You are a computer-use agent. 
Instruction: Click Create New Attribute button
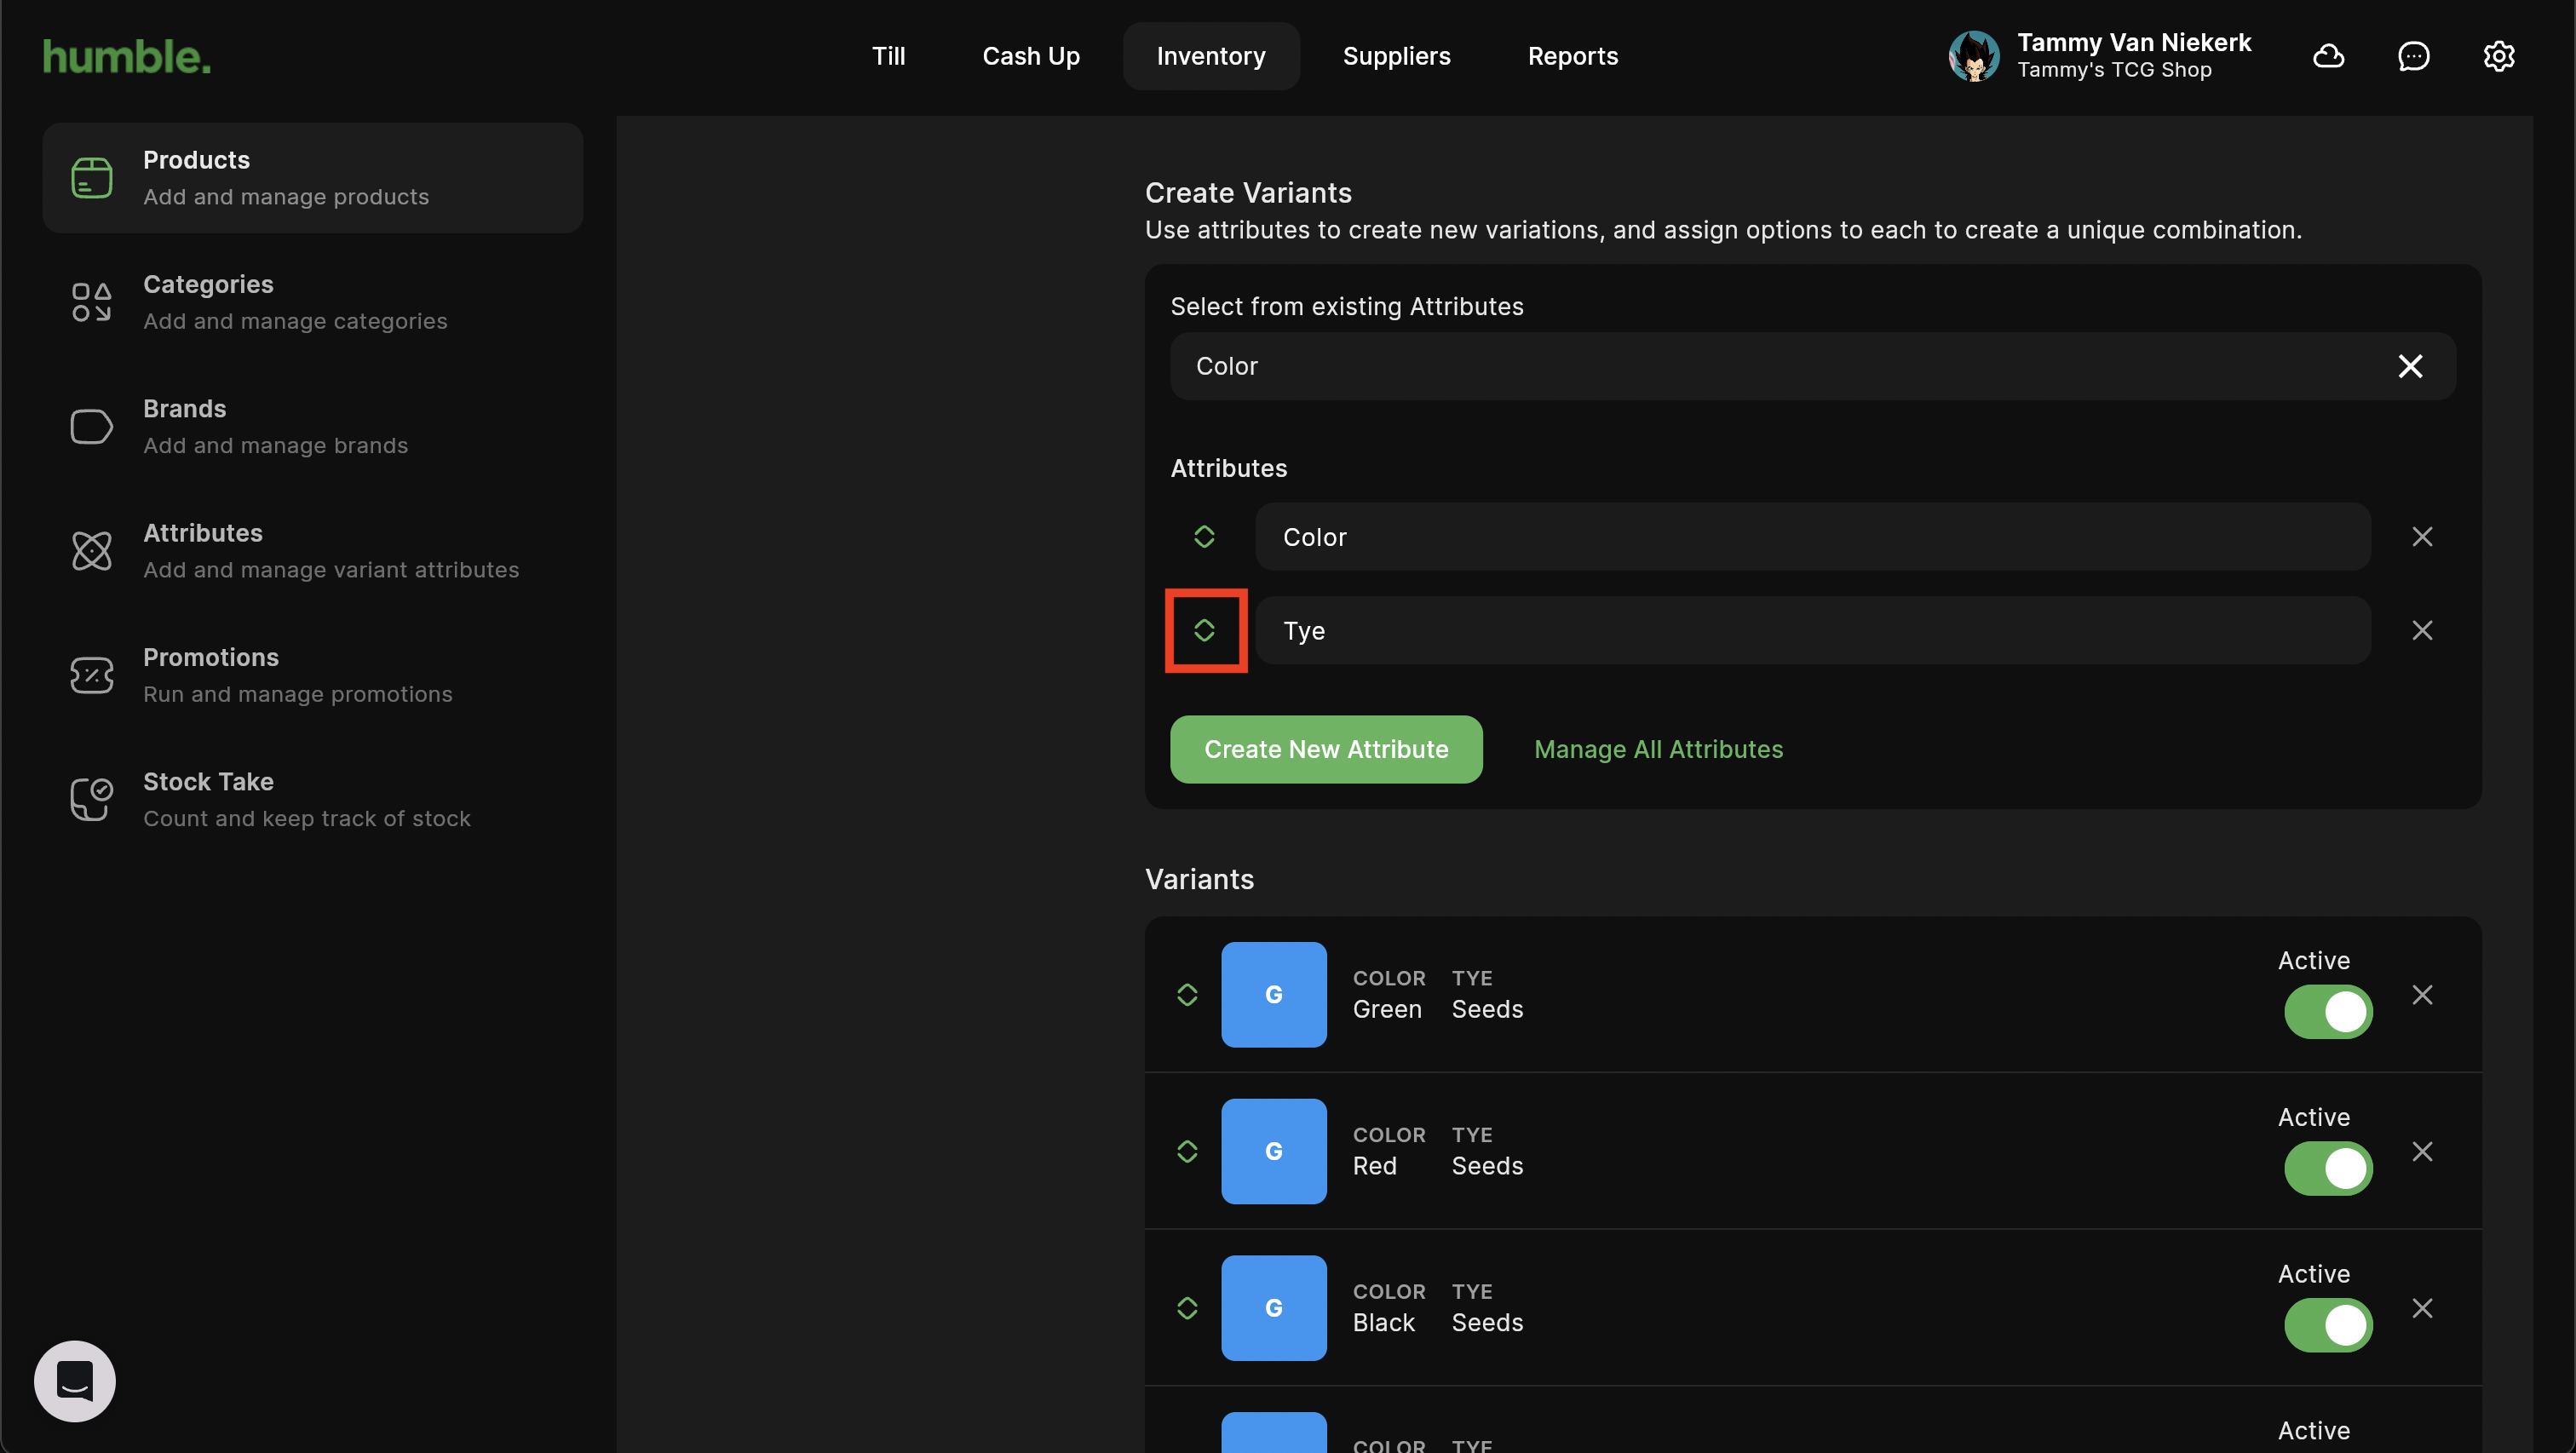tap(1326, 749)
